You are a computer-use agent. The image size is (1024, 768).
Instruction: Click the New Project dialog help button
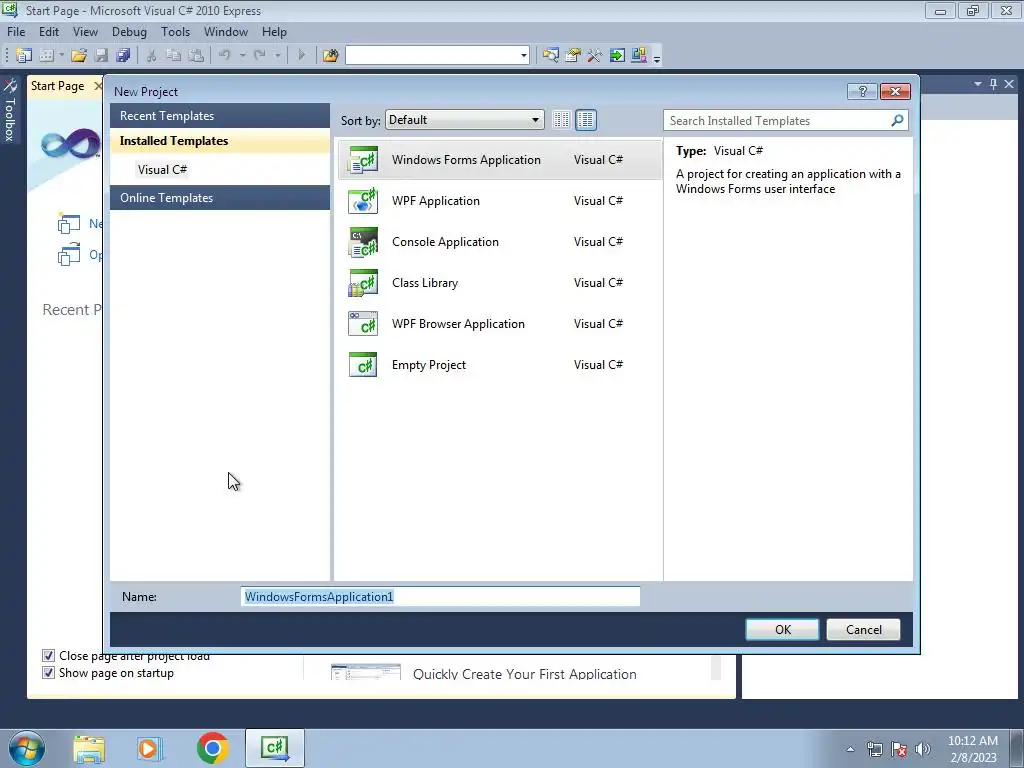pyautogui.click(x=862, y=91)
